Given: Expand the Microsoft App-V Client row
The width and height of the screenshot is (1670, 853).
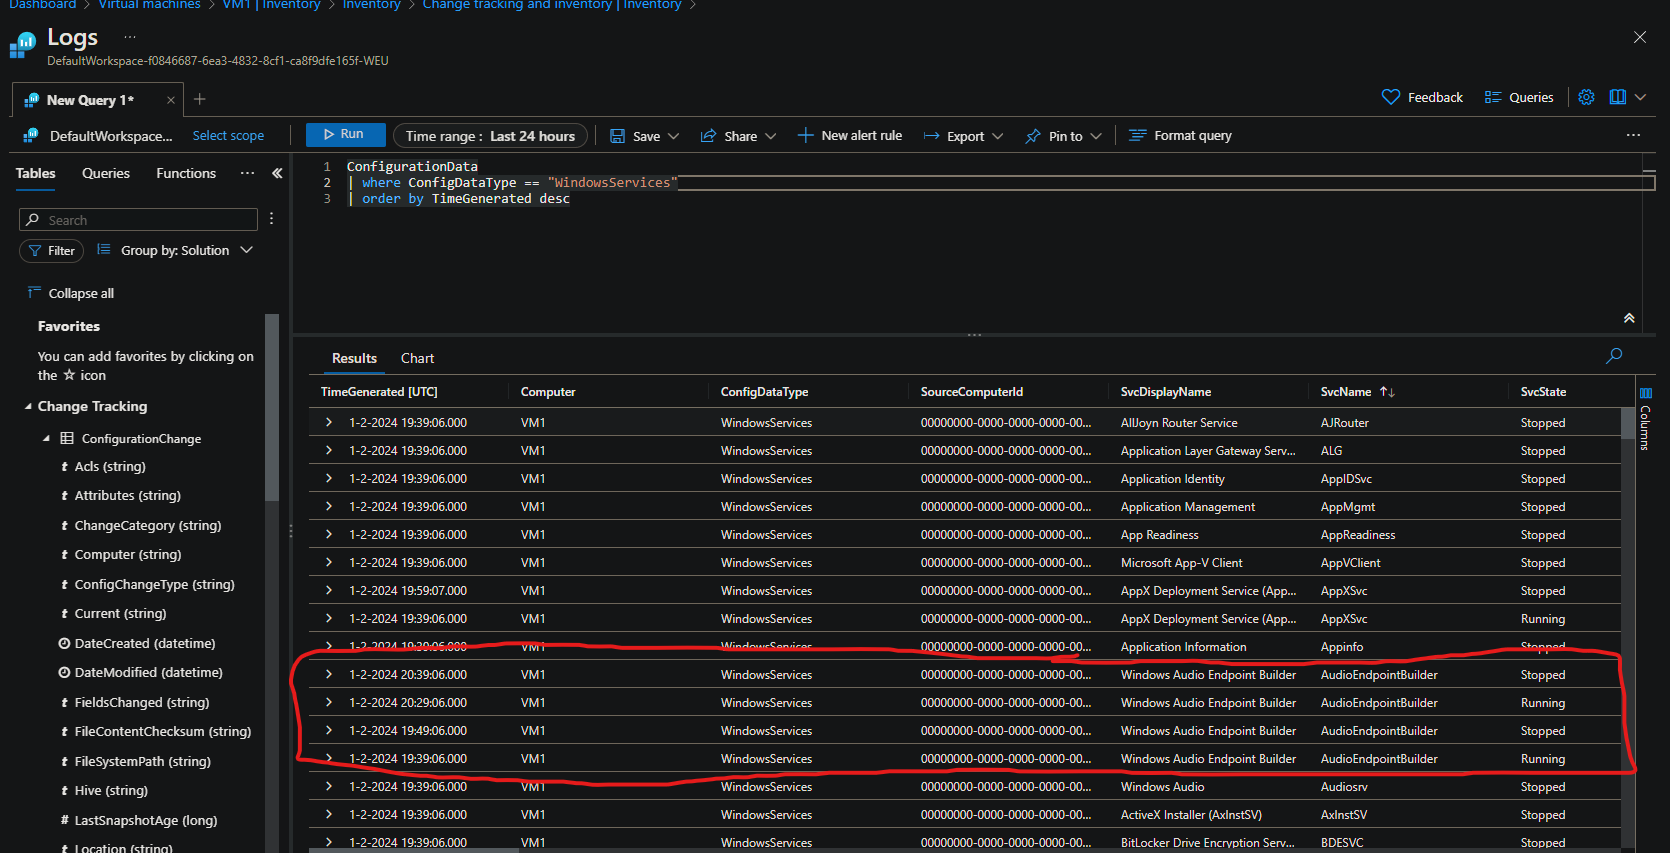Looking at the screenshot, I should (329, 563).
